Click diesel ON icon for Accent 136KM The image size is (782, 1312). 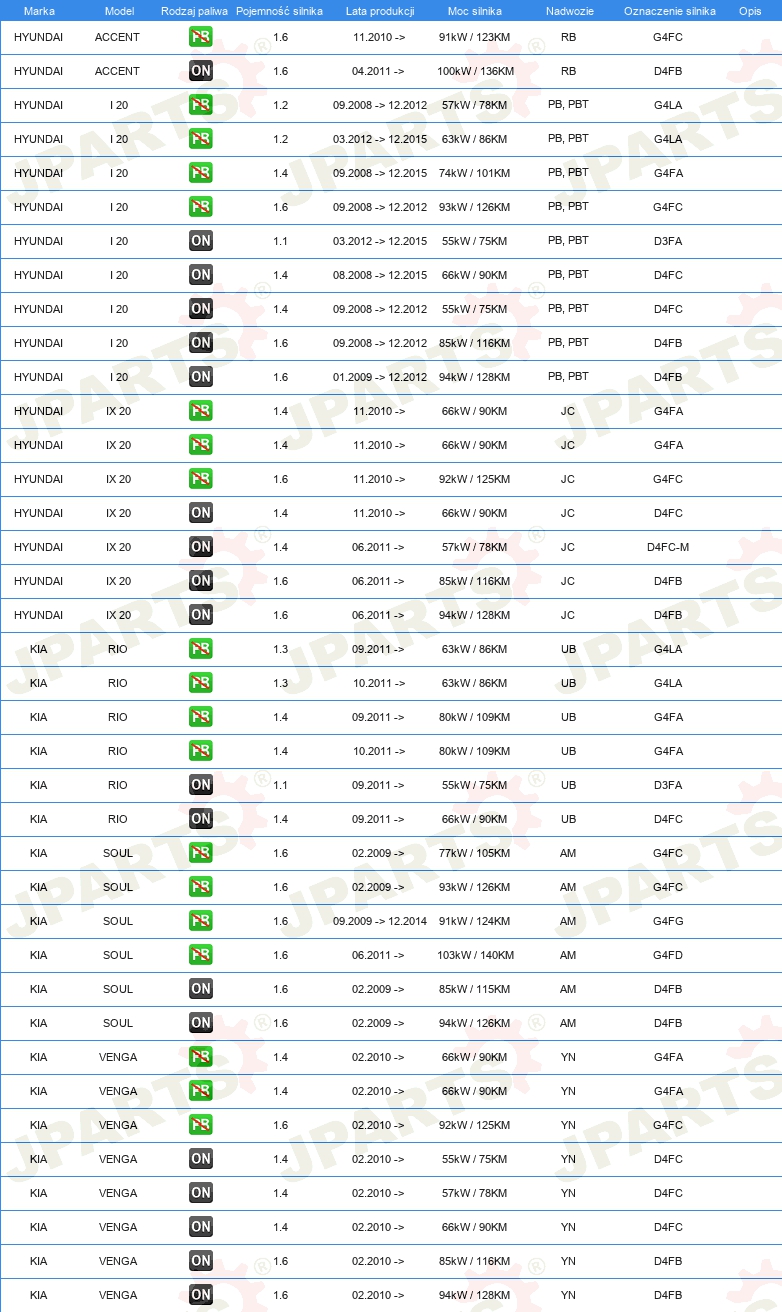point(201,71)
